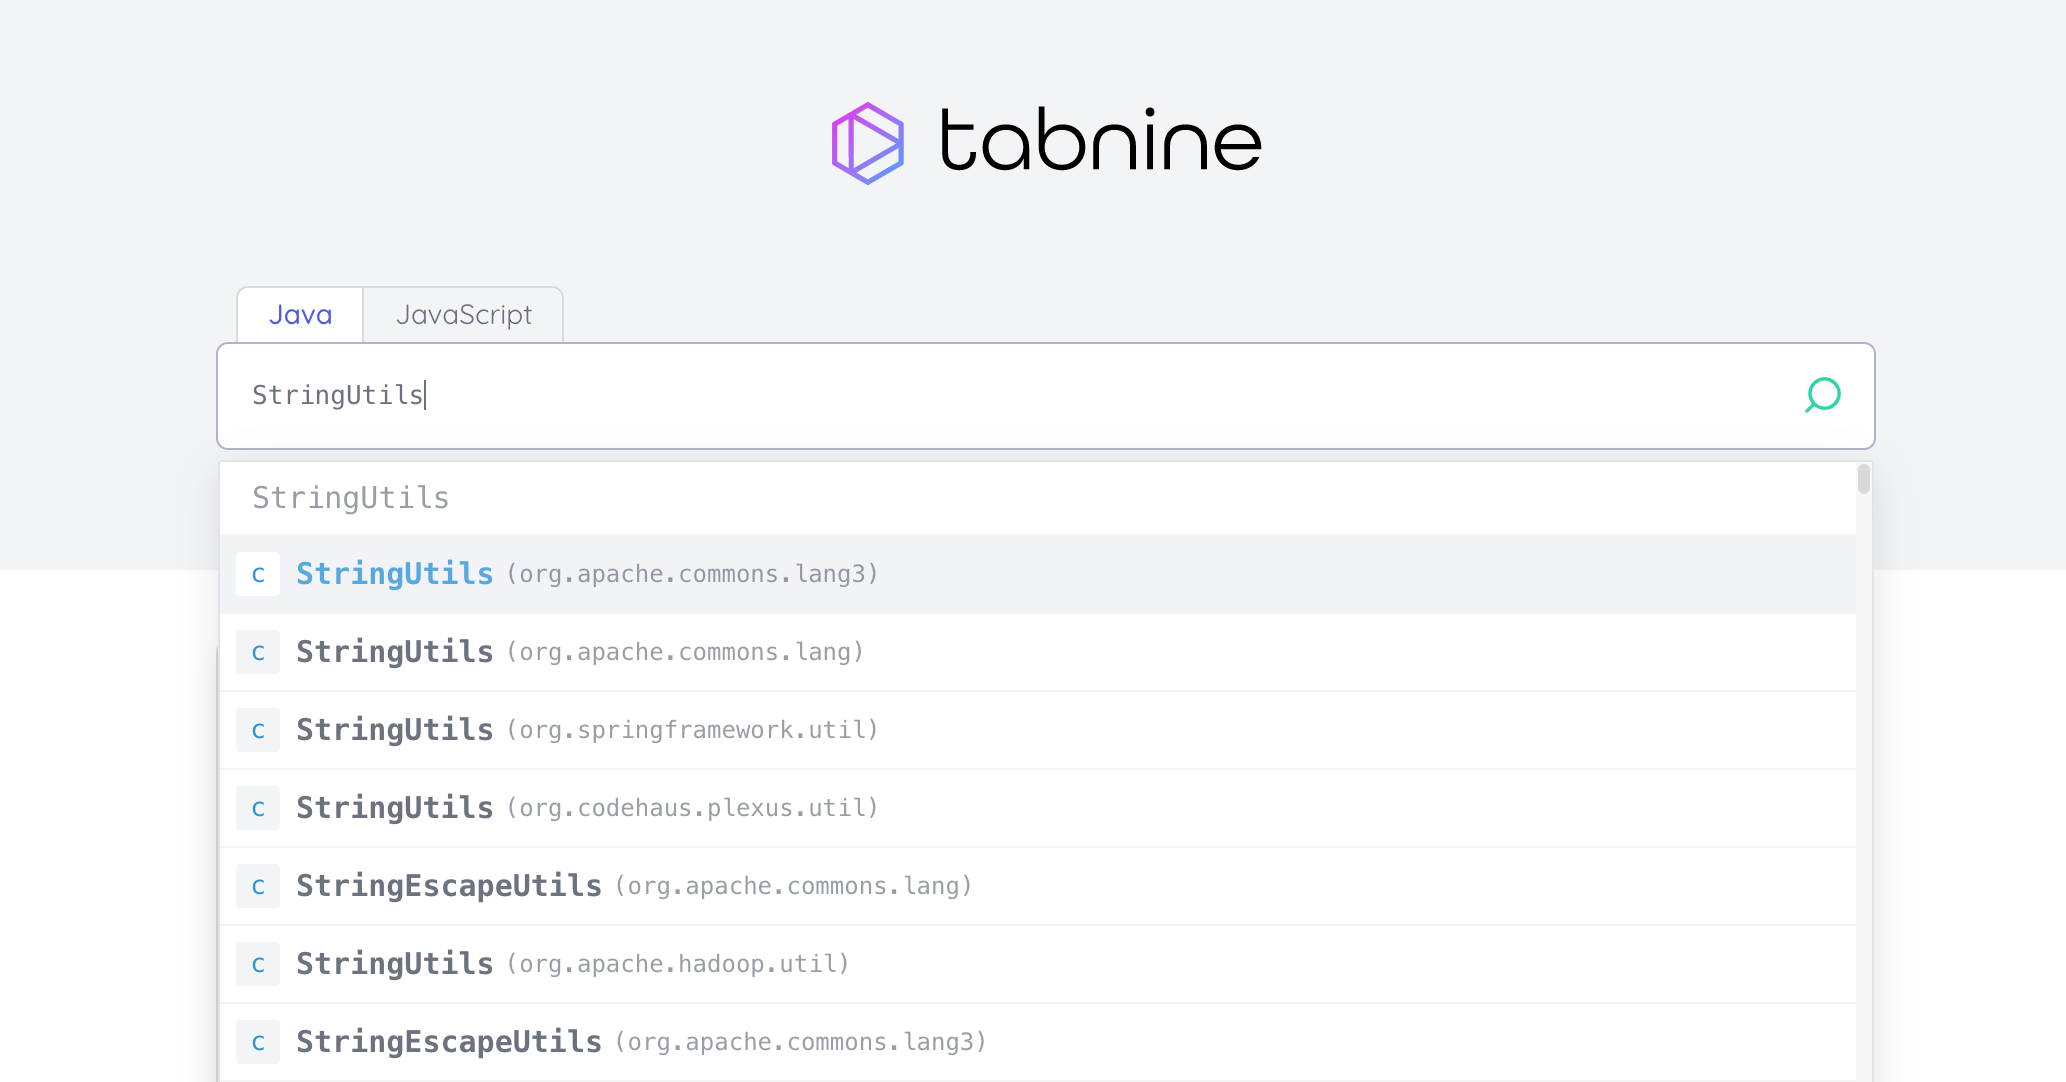2066x1082 pixels.
Task: Click the suggestions list scrollbar thumb
Action: 1863,480
